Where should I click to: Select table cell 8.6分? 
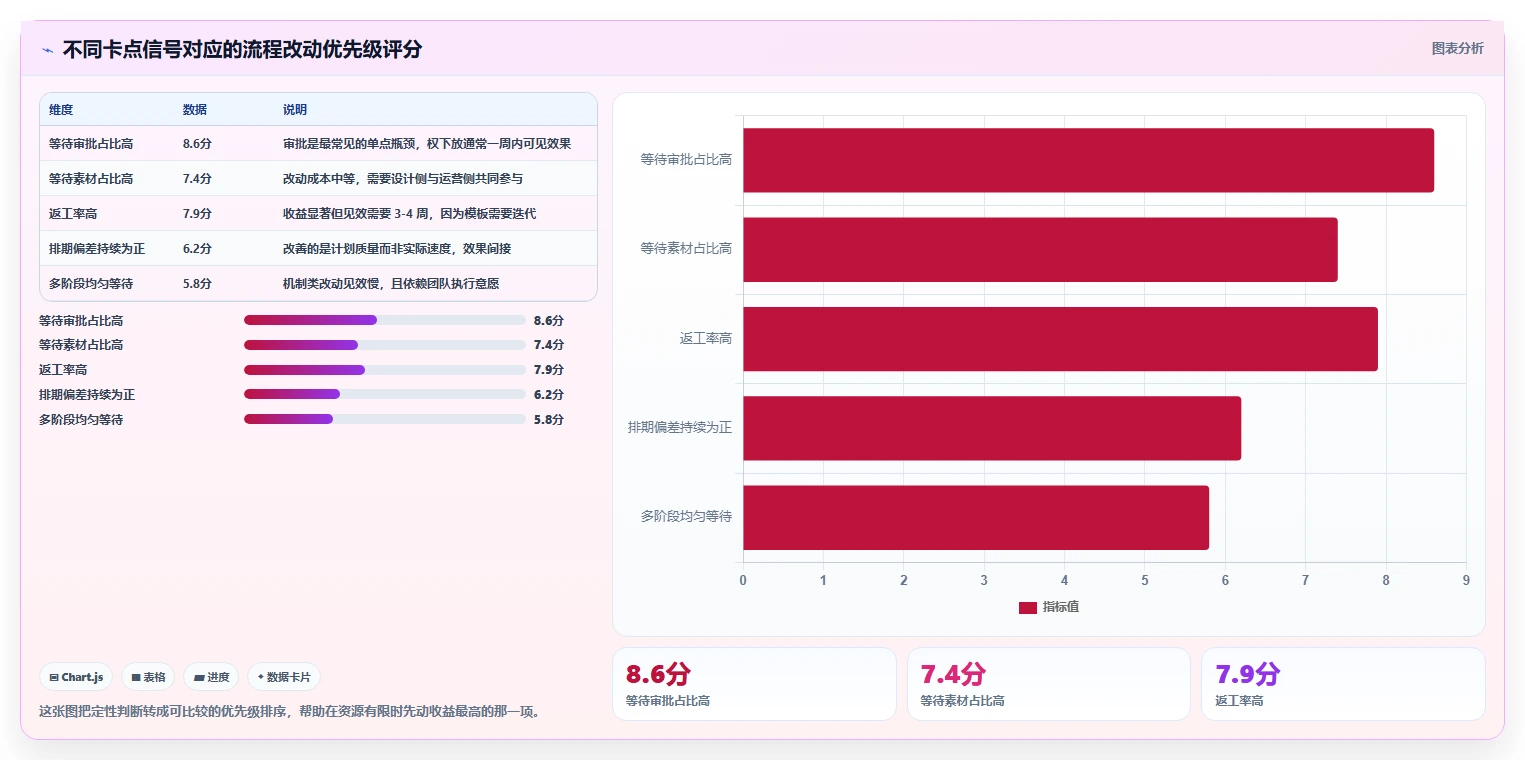[197, 143]
